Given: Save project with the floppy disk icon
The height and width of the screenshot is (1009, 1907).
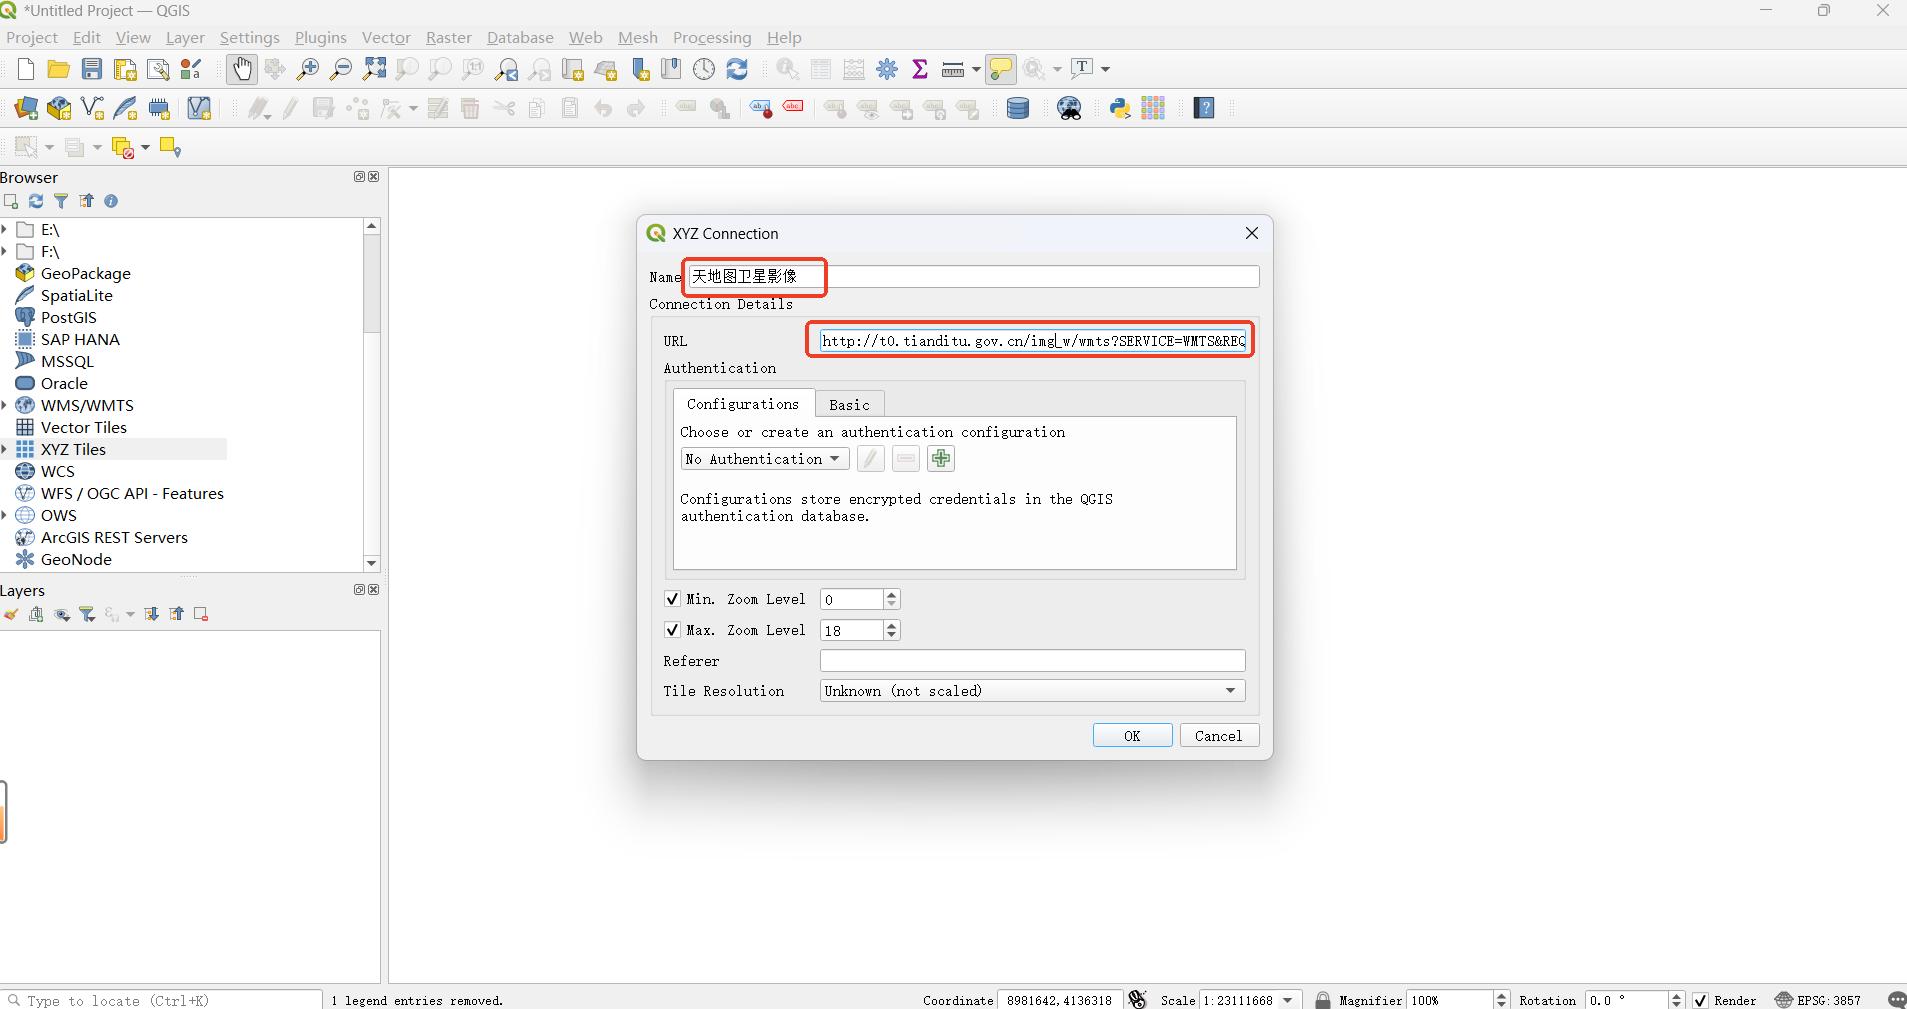Looking at the screenshot, I should [92, 69].
